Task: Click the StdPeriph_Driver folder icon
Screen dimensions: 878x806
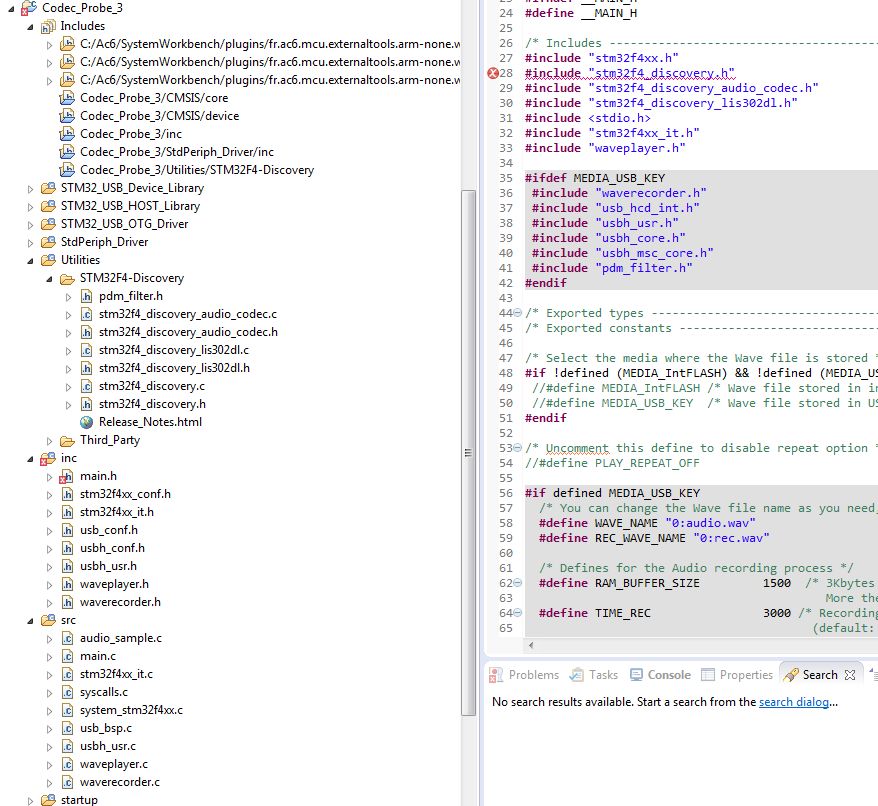Action: coord(48,242)
